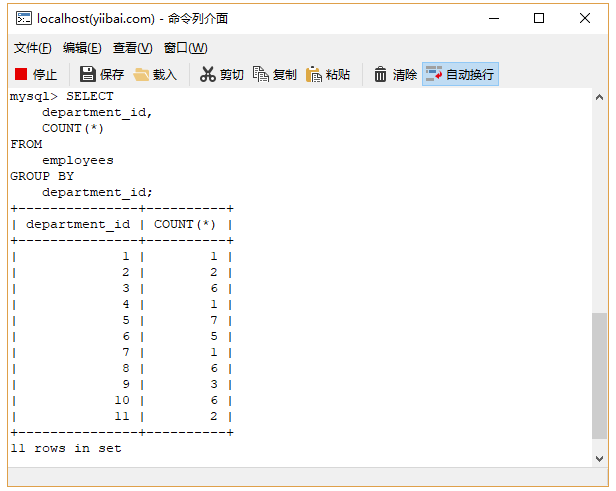Maximize the command line window
This screenshot has height=491, width=616.
pyautogui.click(x=539, y=18)
